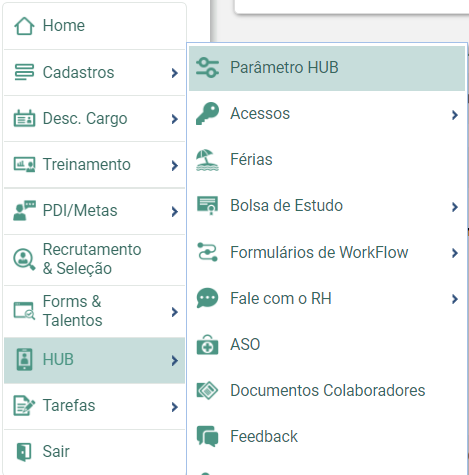The width and height of the screenshot is (469, 475).
Task: Click the Treinamento presentation icon
Action: (x=24, y=165)
